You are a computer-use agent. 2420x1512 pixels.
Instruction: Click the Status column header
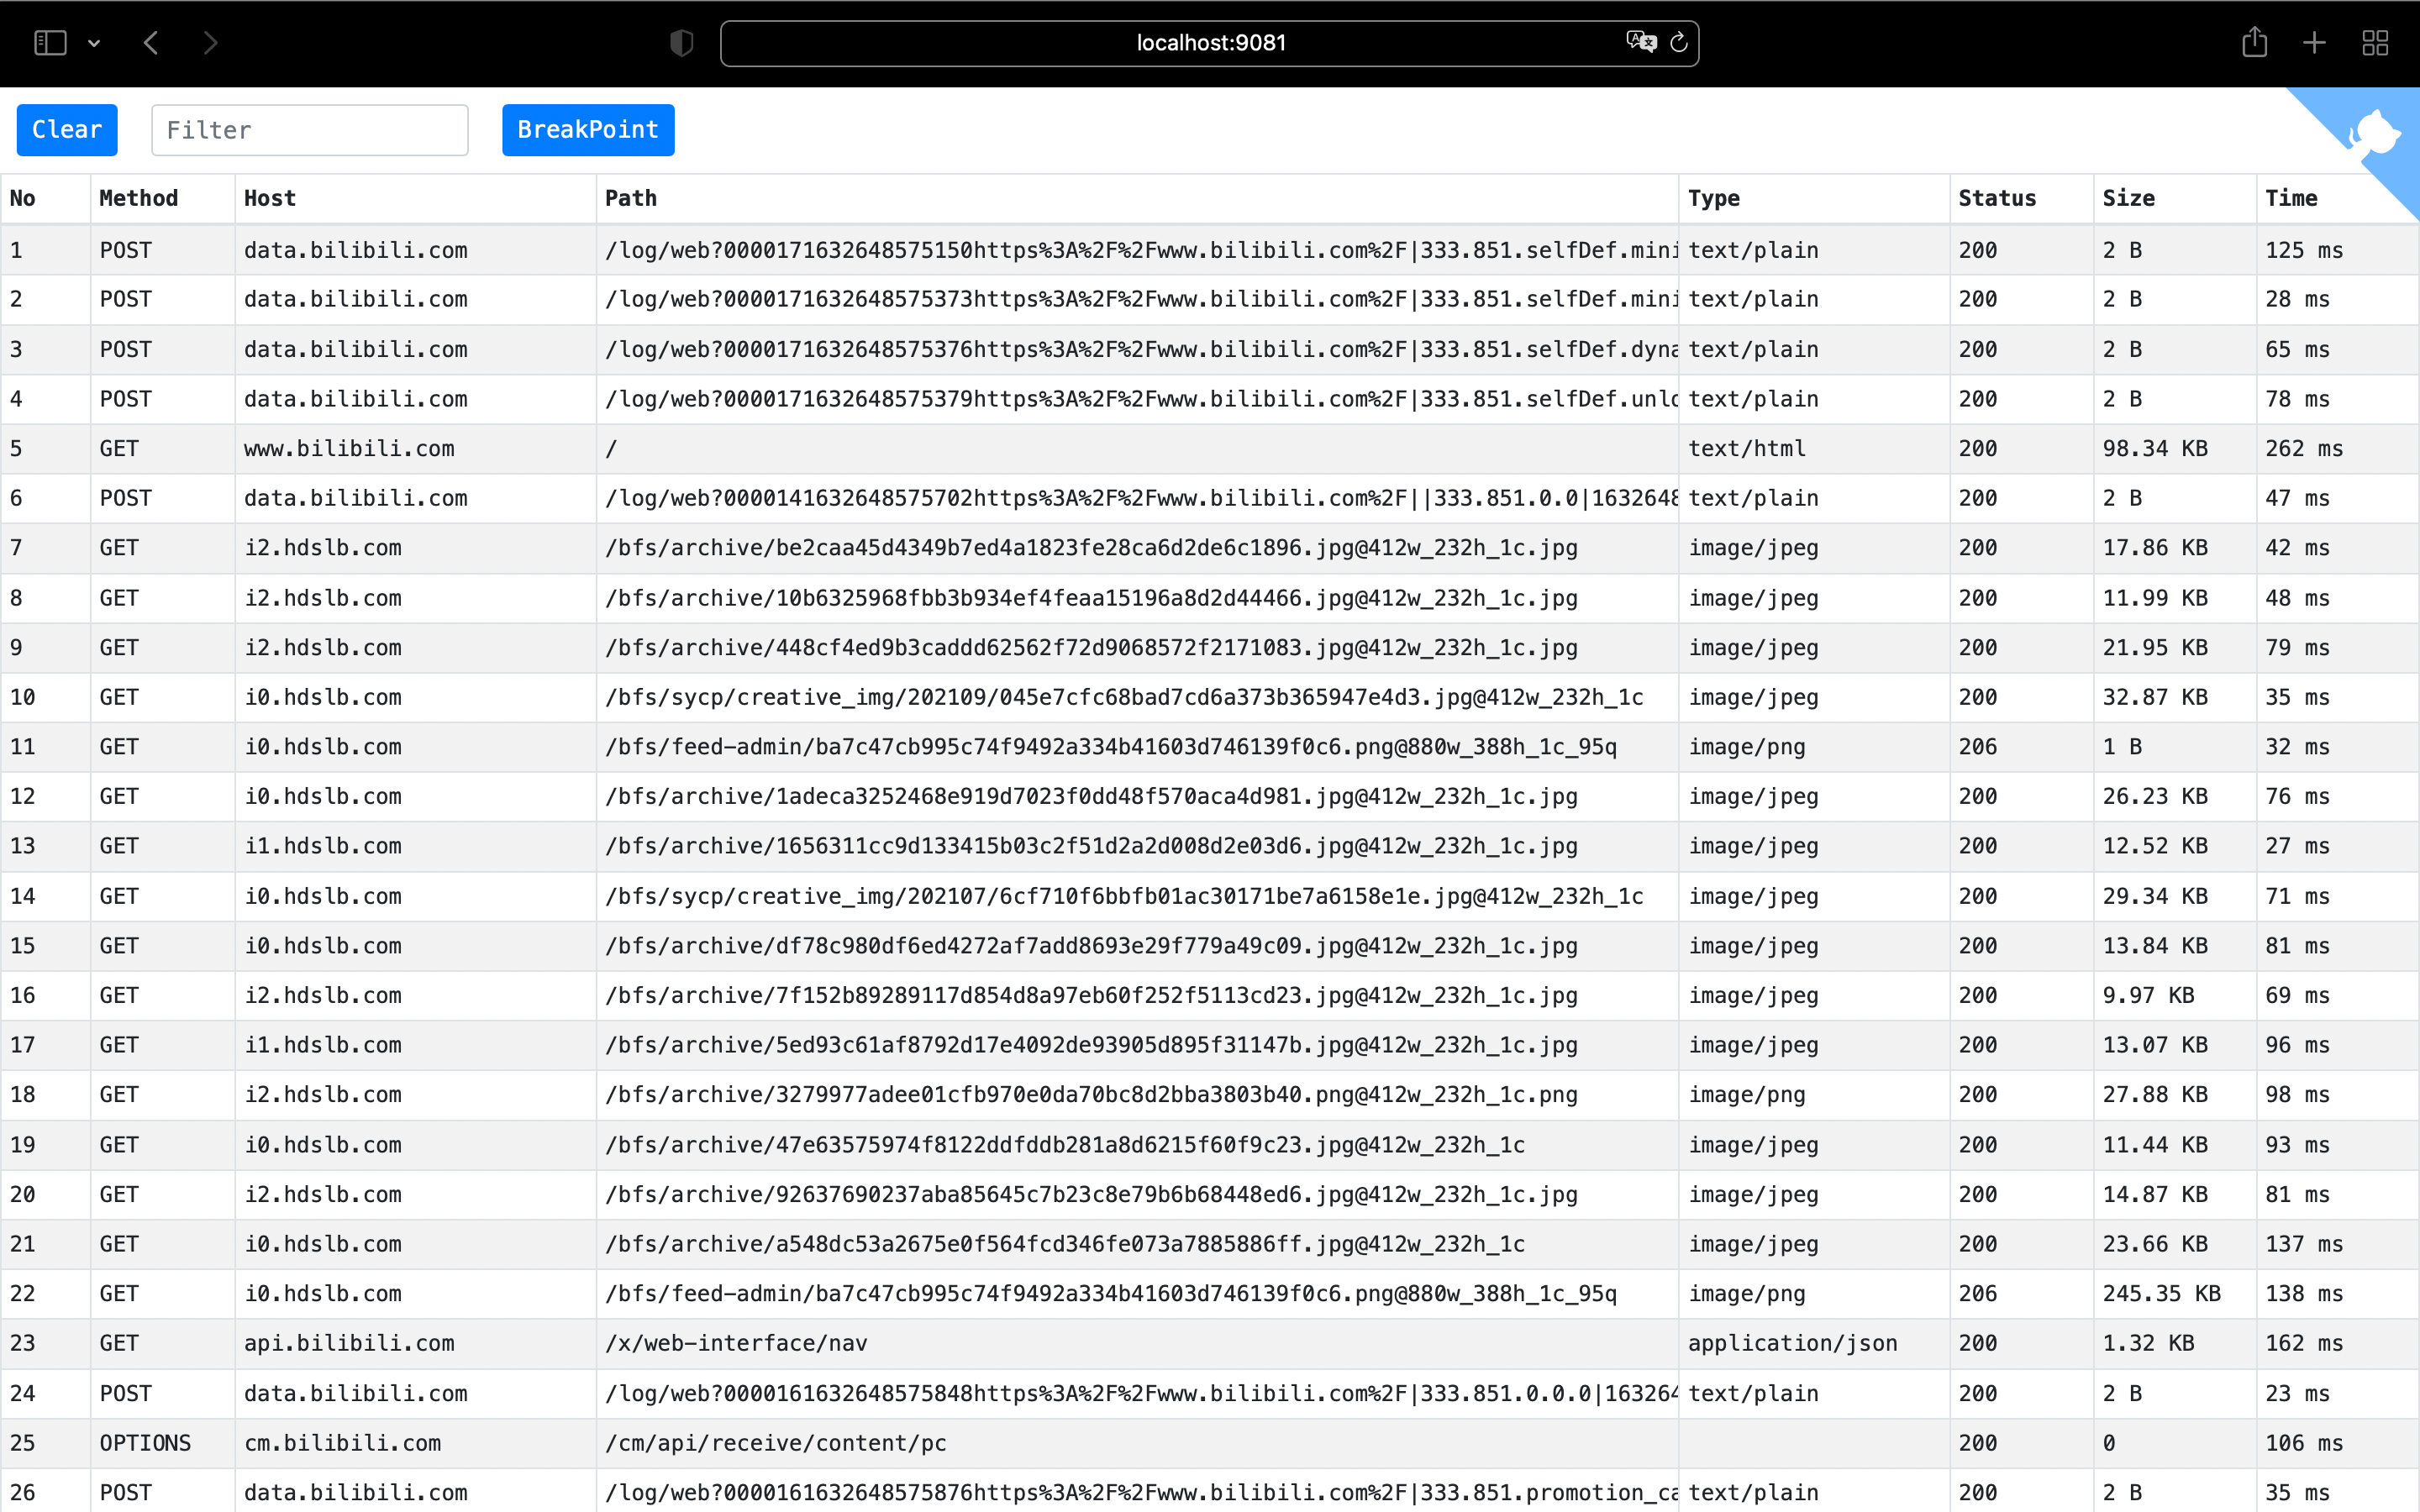pyautogui.click(x=1997, y=198)
